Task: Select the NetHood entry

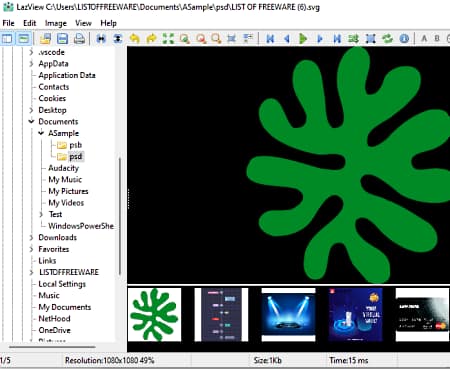Action: pyautogui.click(x=54, y=319)
